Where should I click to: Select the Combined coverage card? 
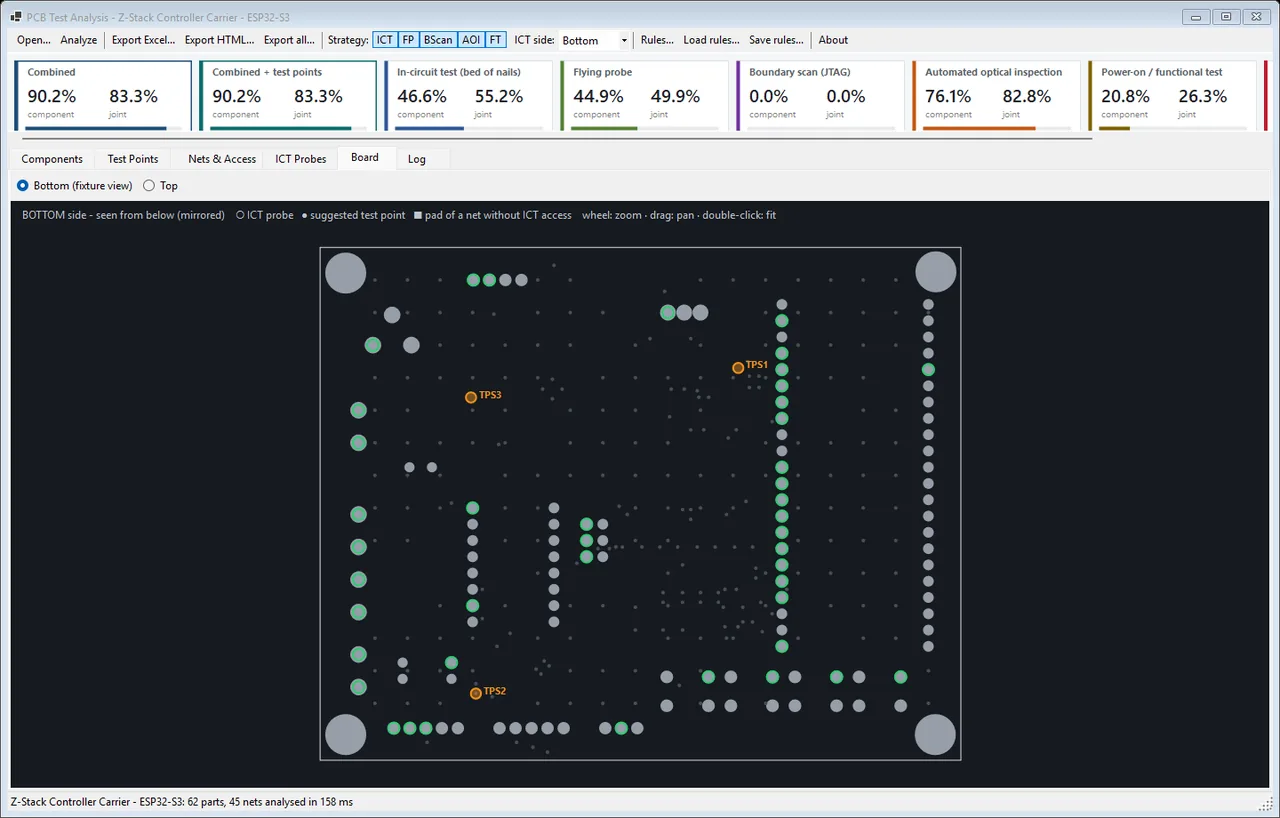pos(103,95)
